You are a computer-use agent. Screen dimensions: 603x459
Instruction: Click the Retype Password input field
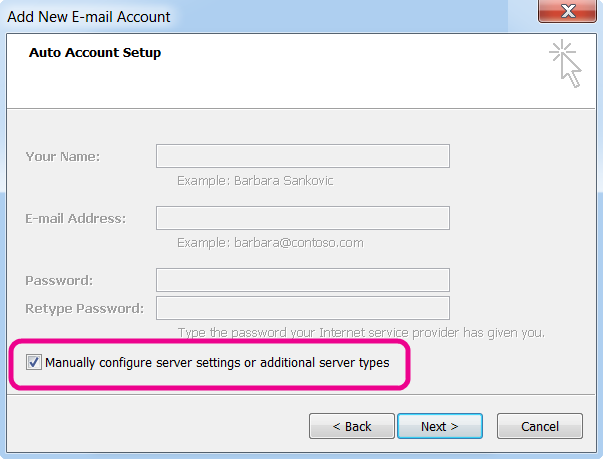pos(303,308)
